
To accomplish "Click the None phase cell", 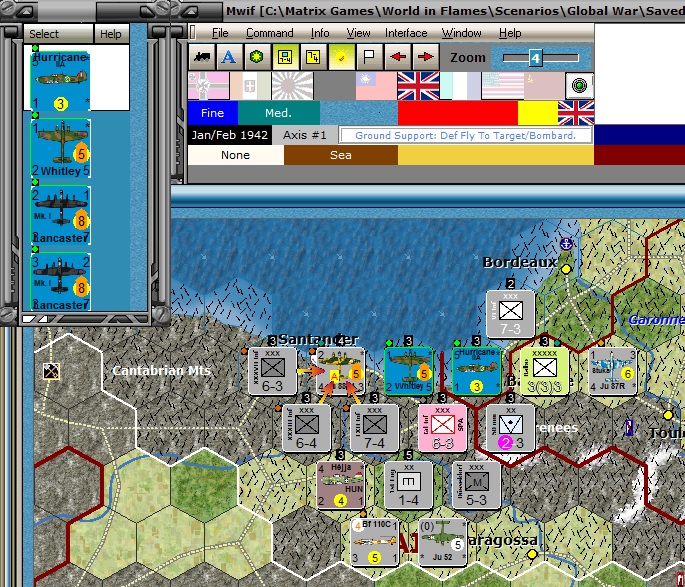I will [235, 155].
